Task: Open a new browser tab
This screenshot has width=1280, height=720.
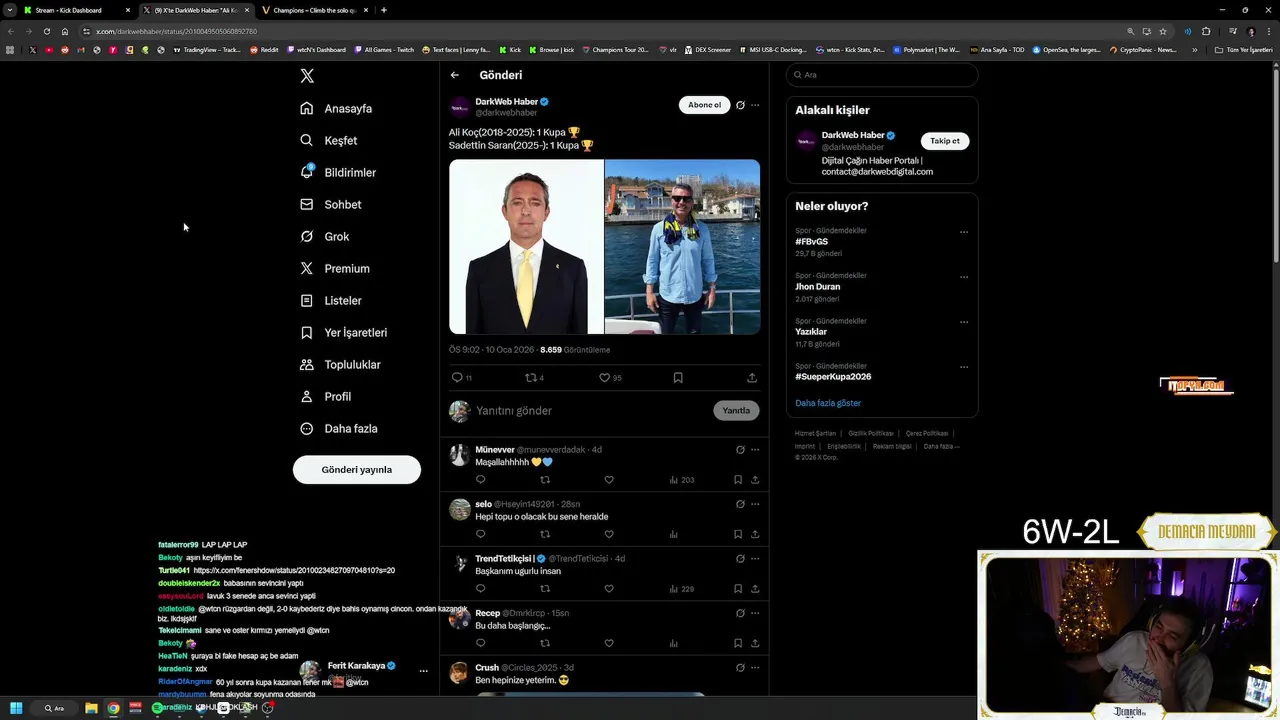Action: click(x=384, y=10)
